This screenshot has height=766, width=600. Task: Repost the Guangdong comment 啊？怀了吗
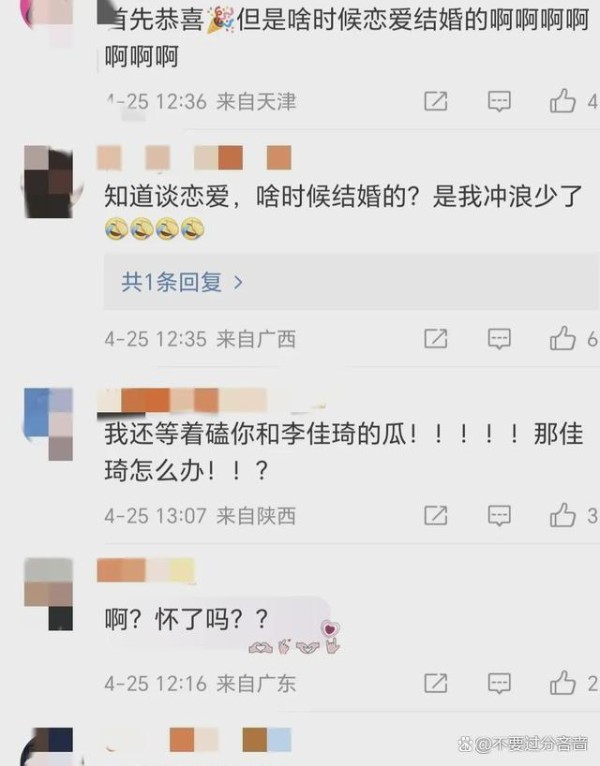coord(435,683)
